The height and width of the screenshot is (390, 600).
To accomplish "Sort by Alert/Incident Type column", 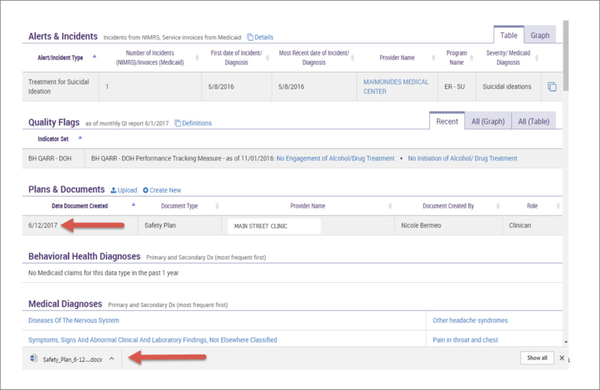I will (x=60, y=58).
